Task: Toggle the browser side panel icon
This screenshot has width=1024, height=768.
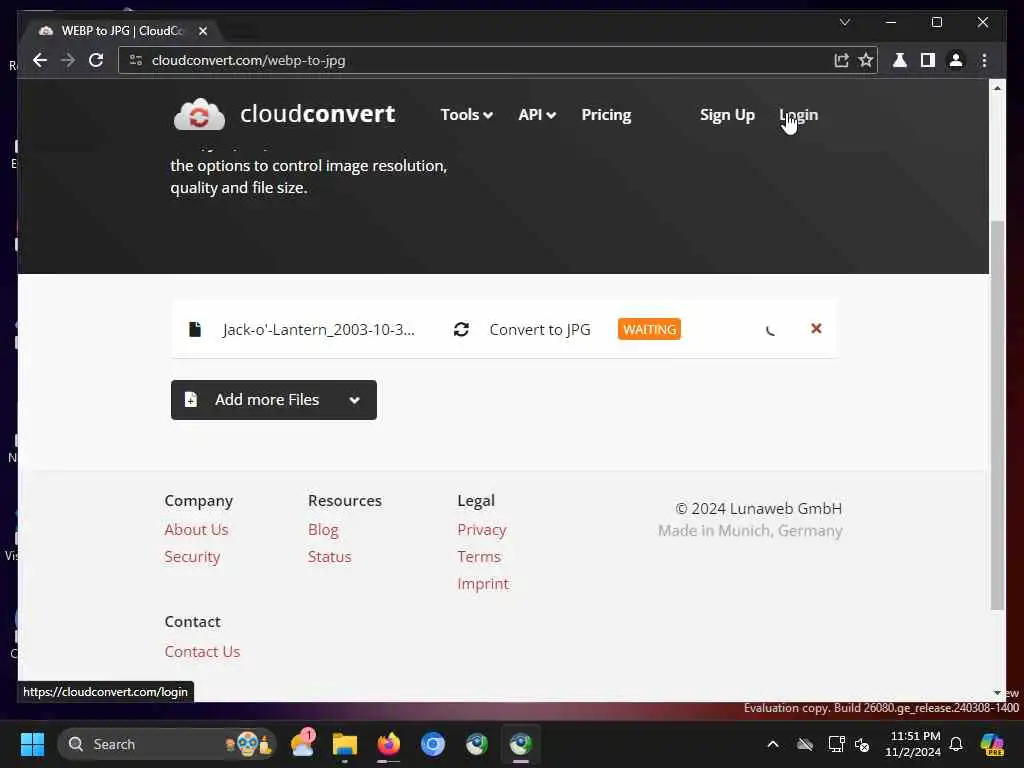Action: [928, 60]
